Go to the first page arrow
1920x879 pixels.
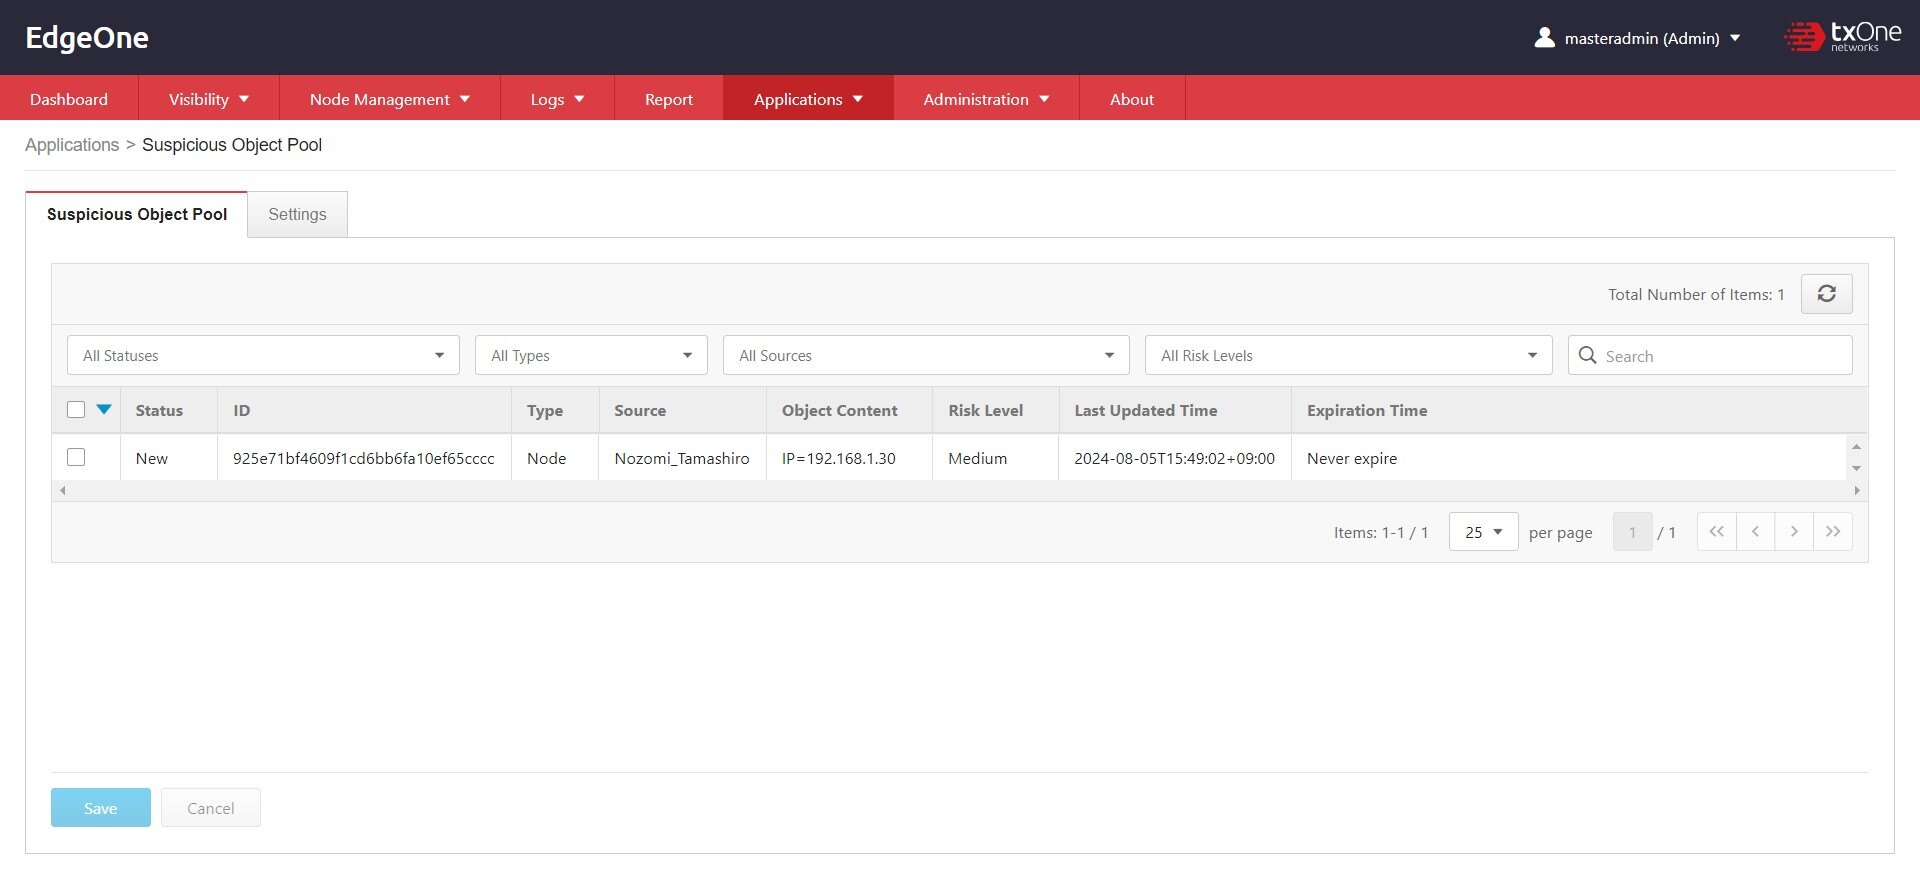click(1716, 532)
